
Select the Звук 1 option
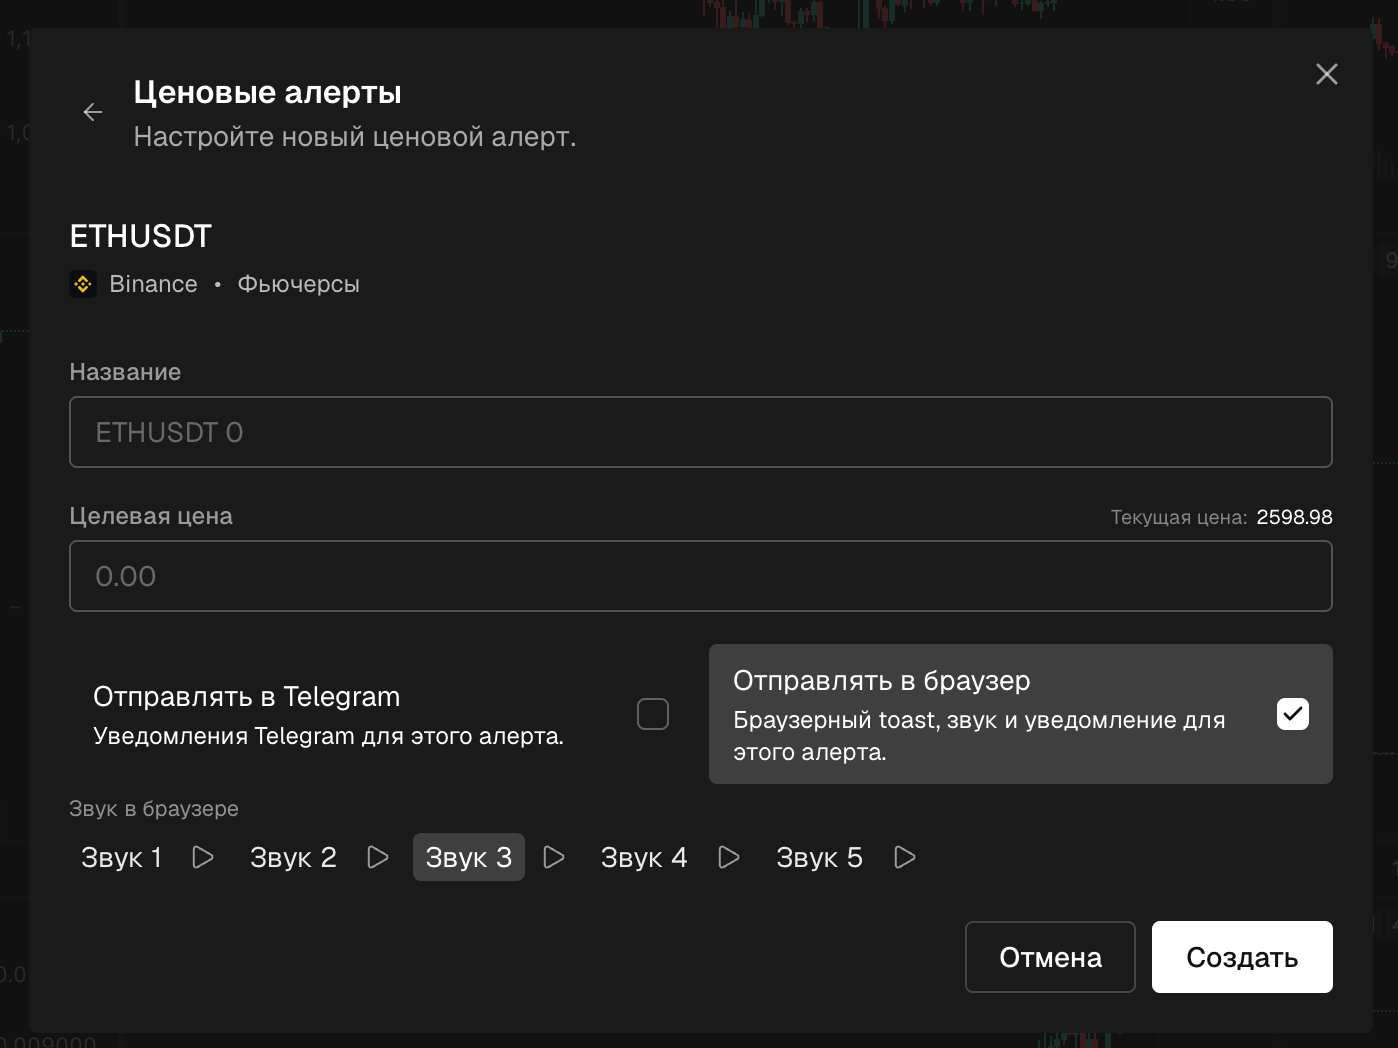pyautogui.click(x=121, y=857)
